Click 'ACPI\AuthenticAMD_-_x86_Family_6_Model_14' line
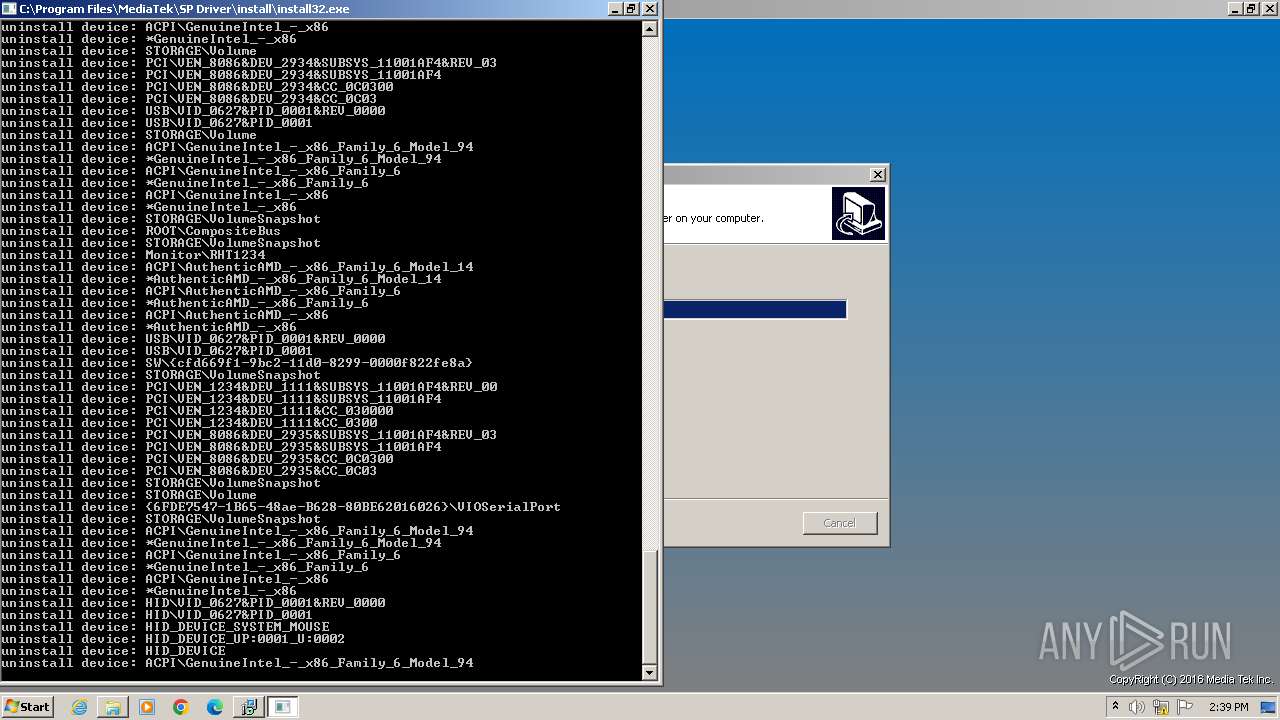 pyautogui.click(x=237, y=267)
